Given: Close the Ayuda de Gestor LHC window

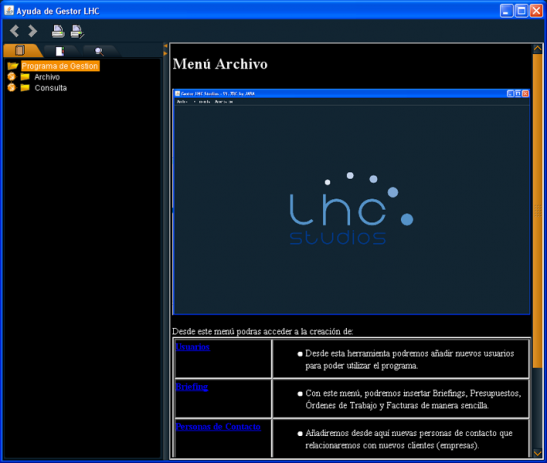Looking at the screenshot, I should pos(537,11).
